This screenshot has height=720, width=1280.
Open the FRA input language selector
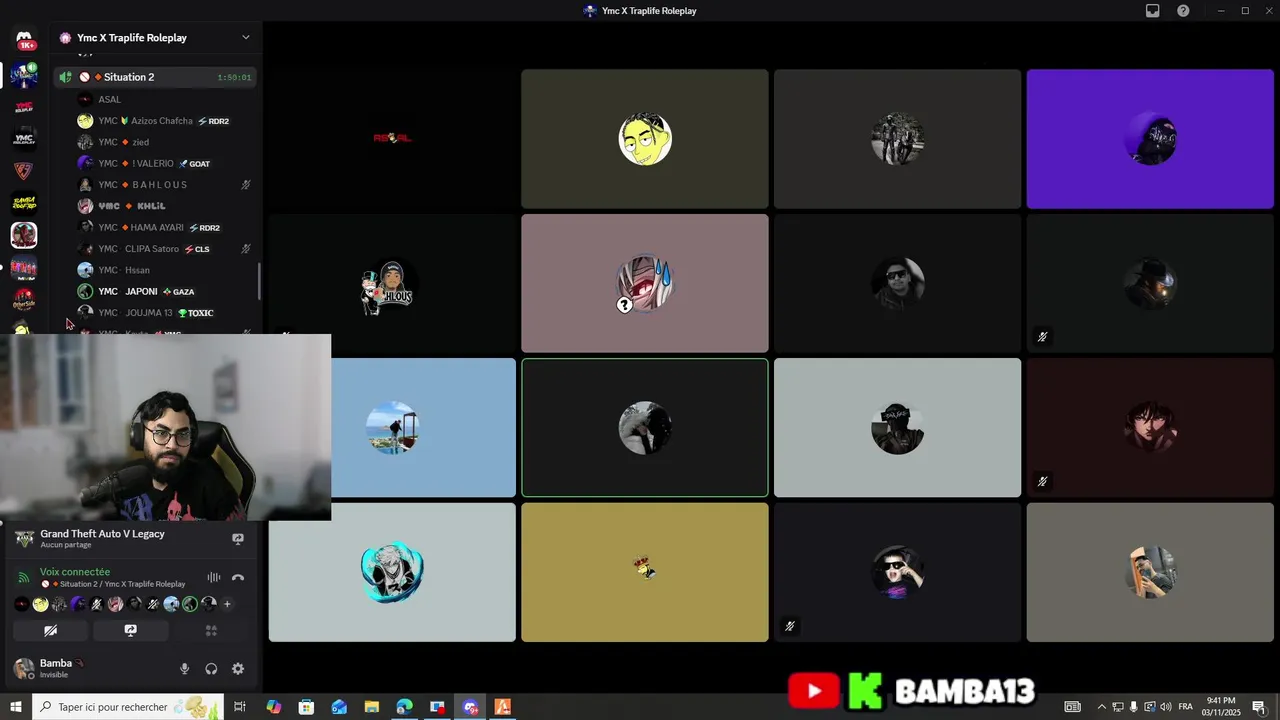pos(1185,707)
